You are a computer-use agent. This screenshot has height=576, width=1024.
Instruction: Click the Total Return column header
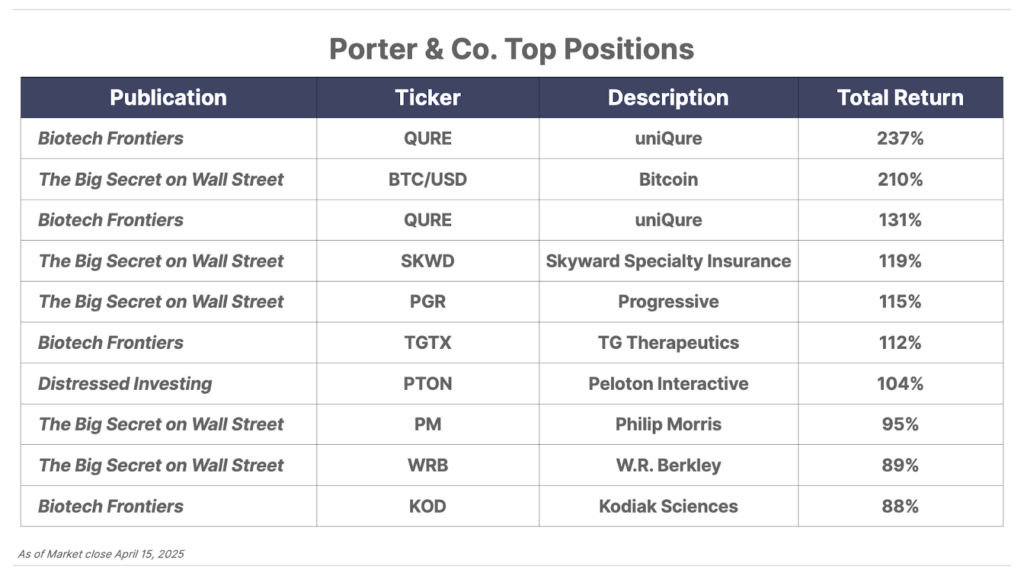tap(900, 97)
